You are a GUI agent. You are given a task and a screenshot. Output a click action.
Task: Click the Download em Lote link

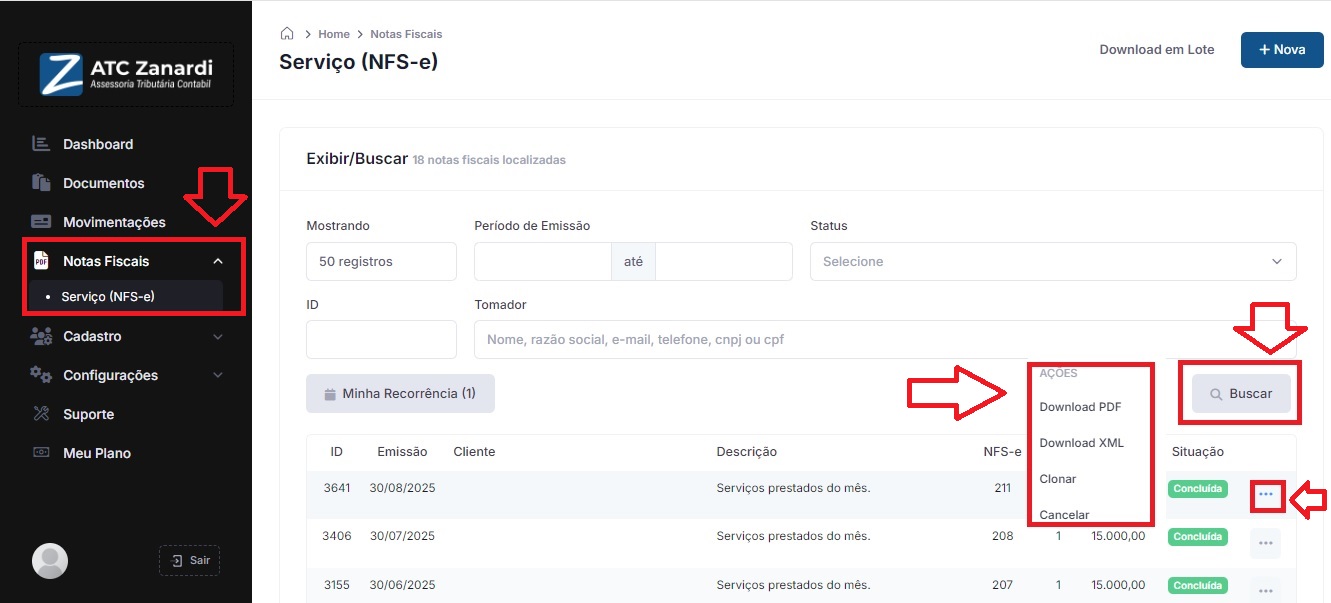coord(1156,50)
